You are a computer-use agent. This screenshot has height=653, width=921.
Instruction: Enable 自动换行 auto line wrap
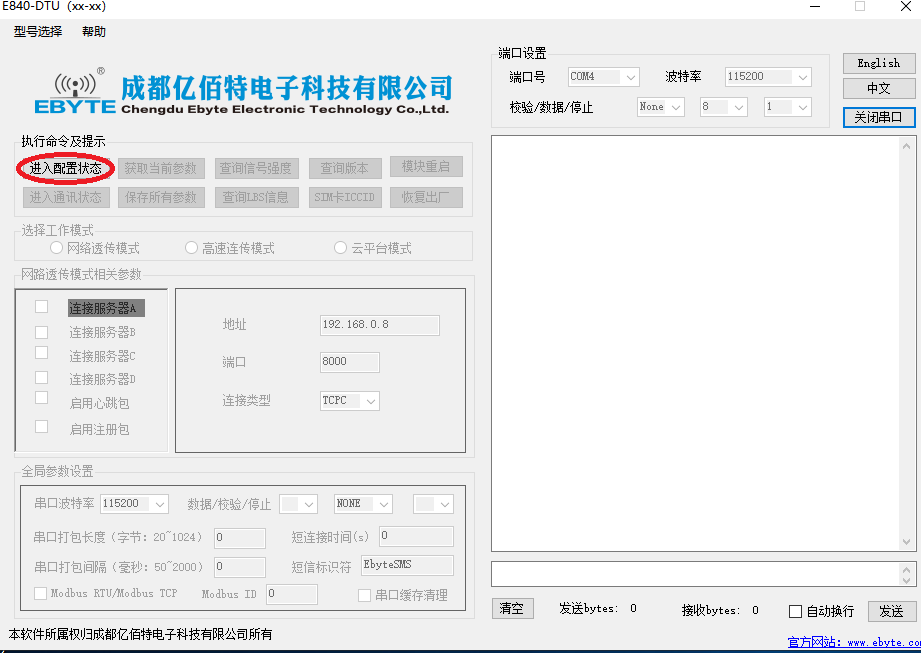[x=793, y=611]
